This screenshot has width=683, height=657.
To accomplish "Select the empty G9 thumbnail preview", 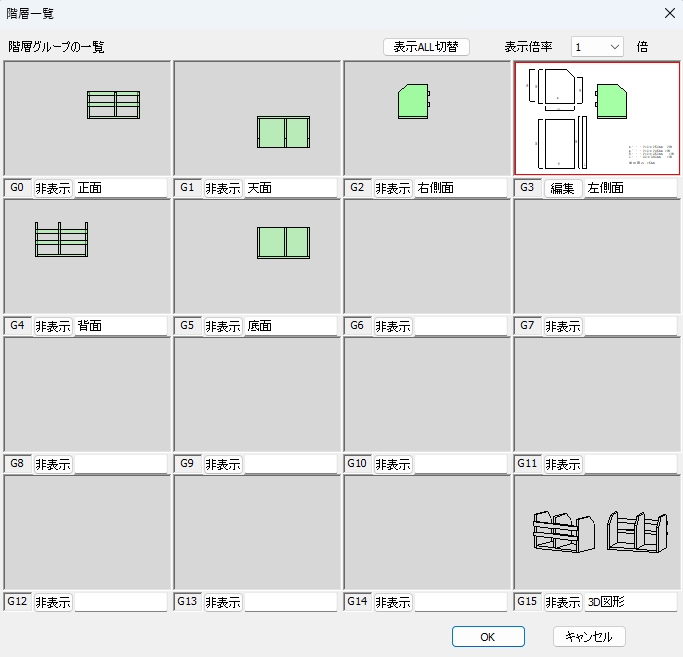I will (x=257, y=395).
